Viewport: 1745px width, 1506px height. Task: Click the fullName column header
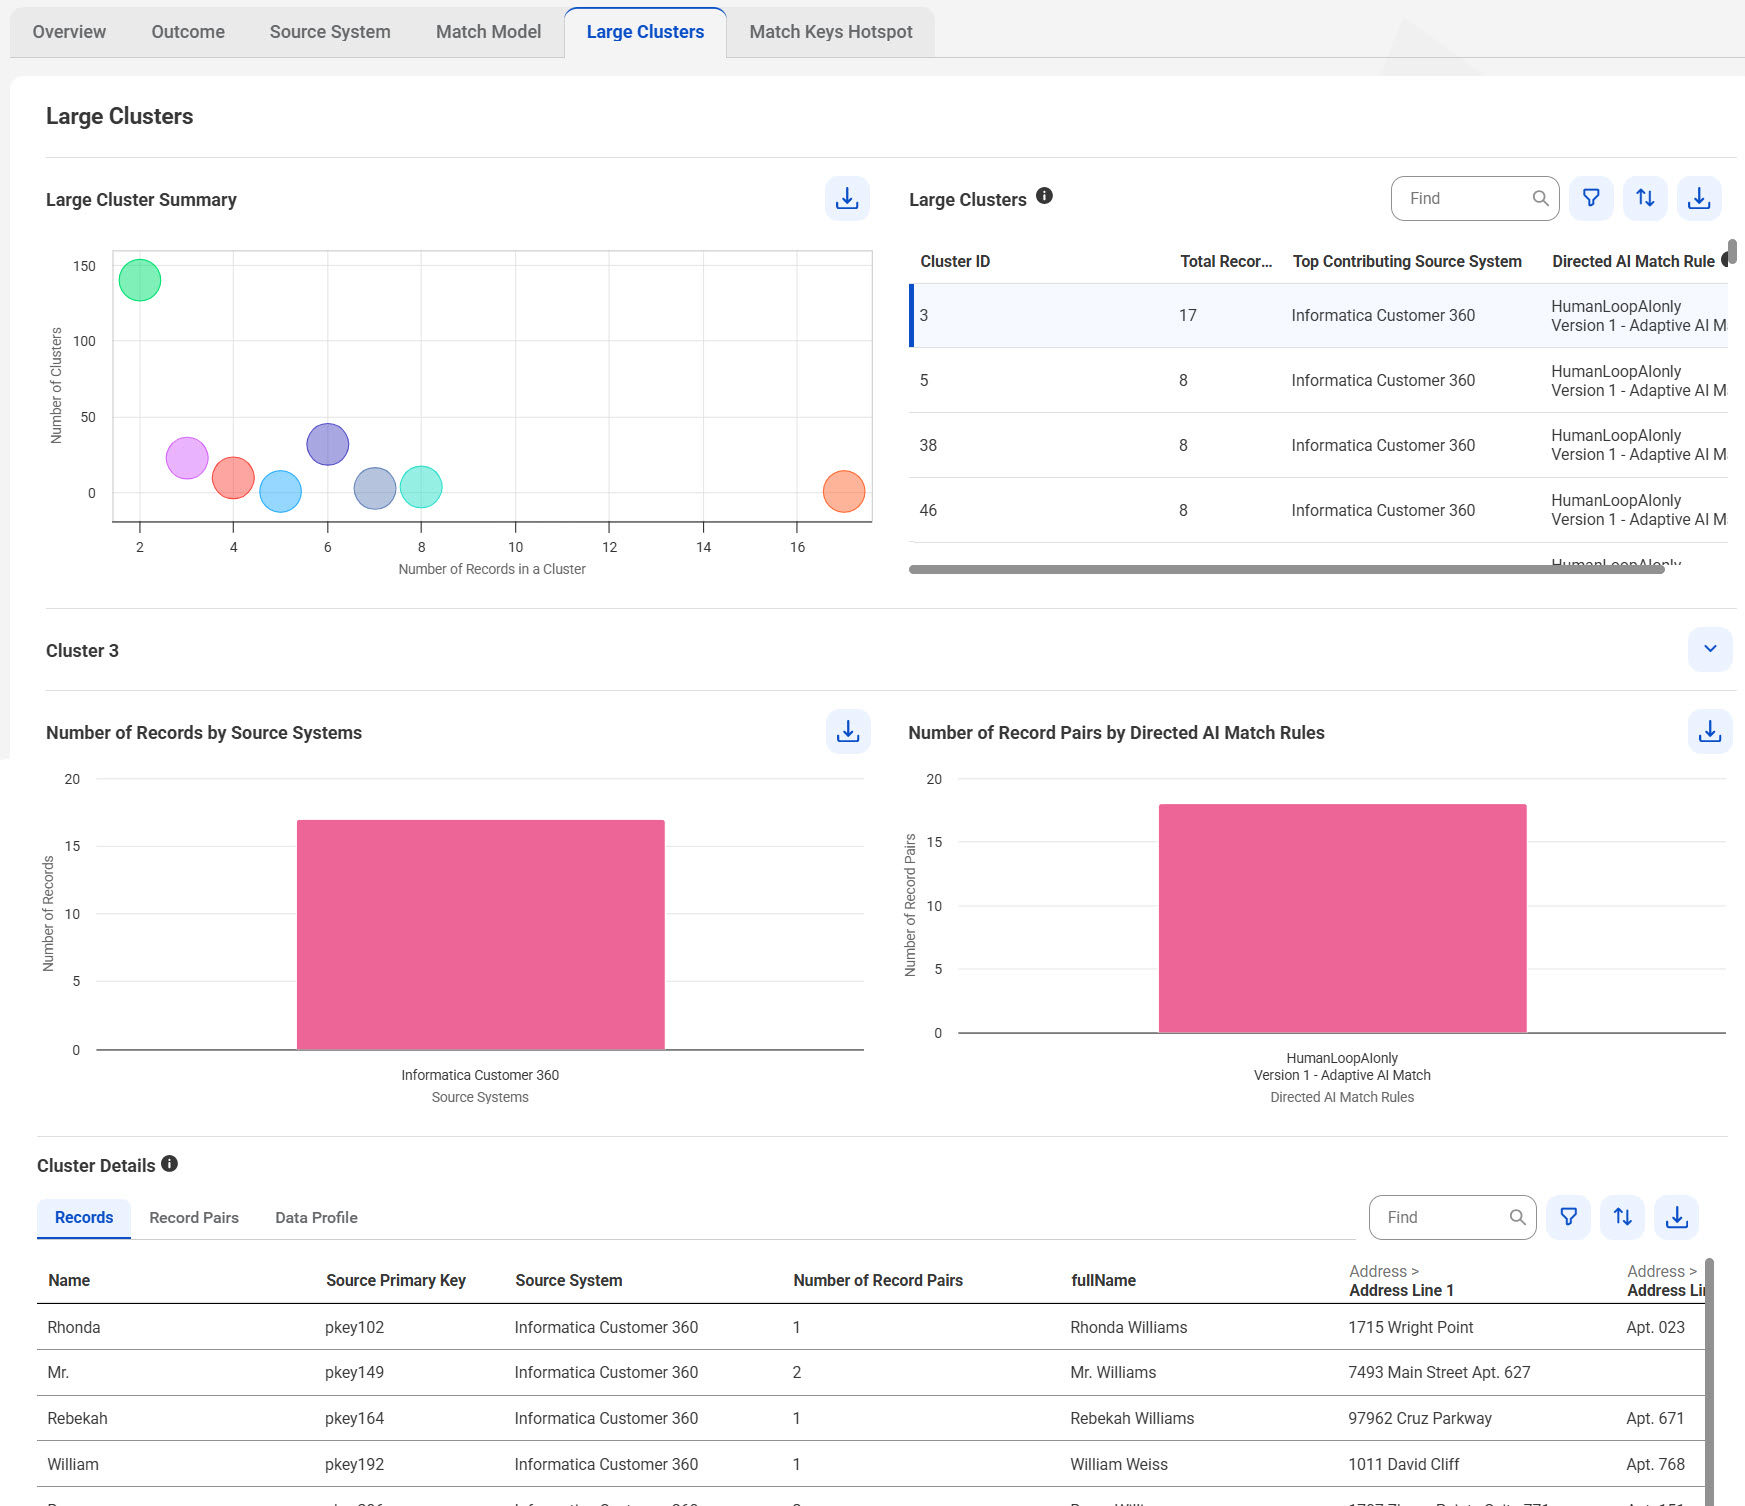[x=1103, y=1280]
